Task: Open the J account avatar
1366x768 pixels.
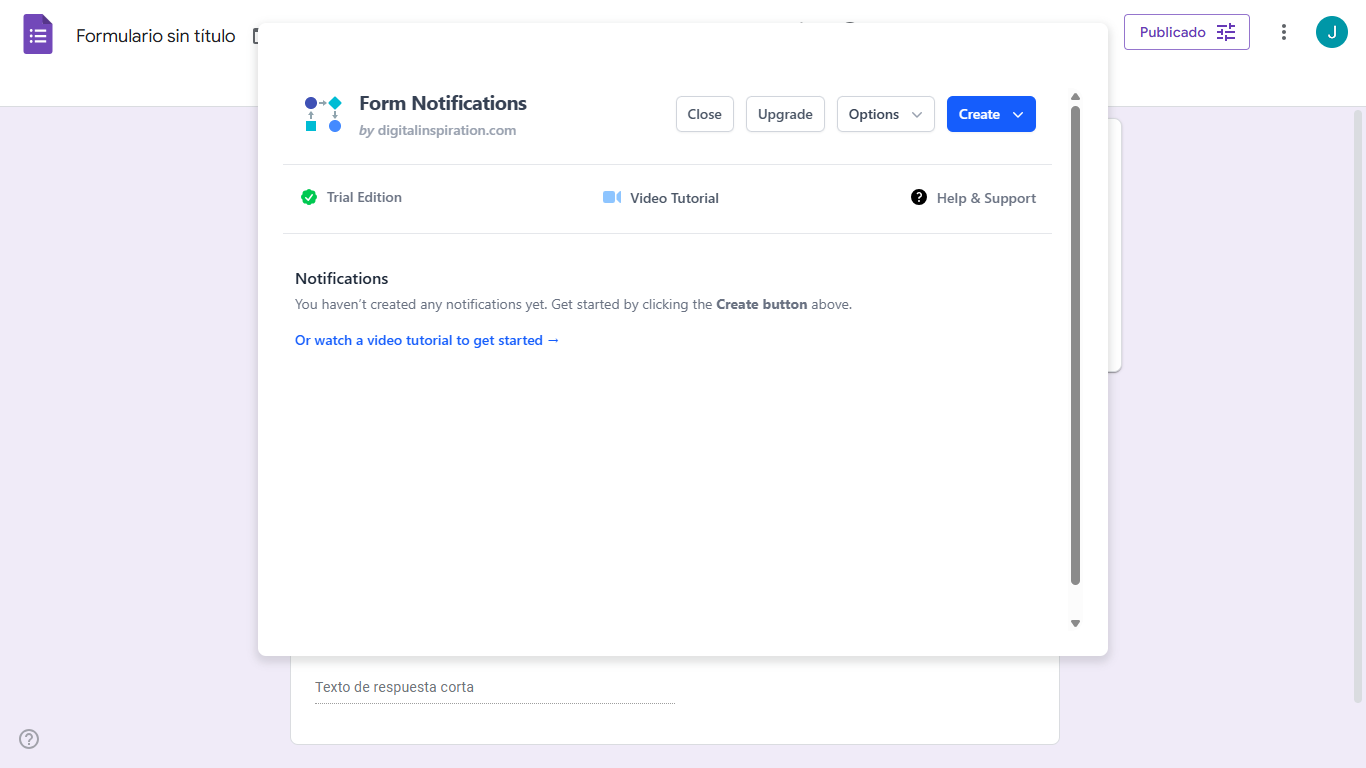Action: 1332,32
